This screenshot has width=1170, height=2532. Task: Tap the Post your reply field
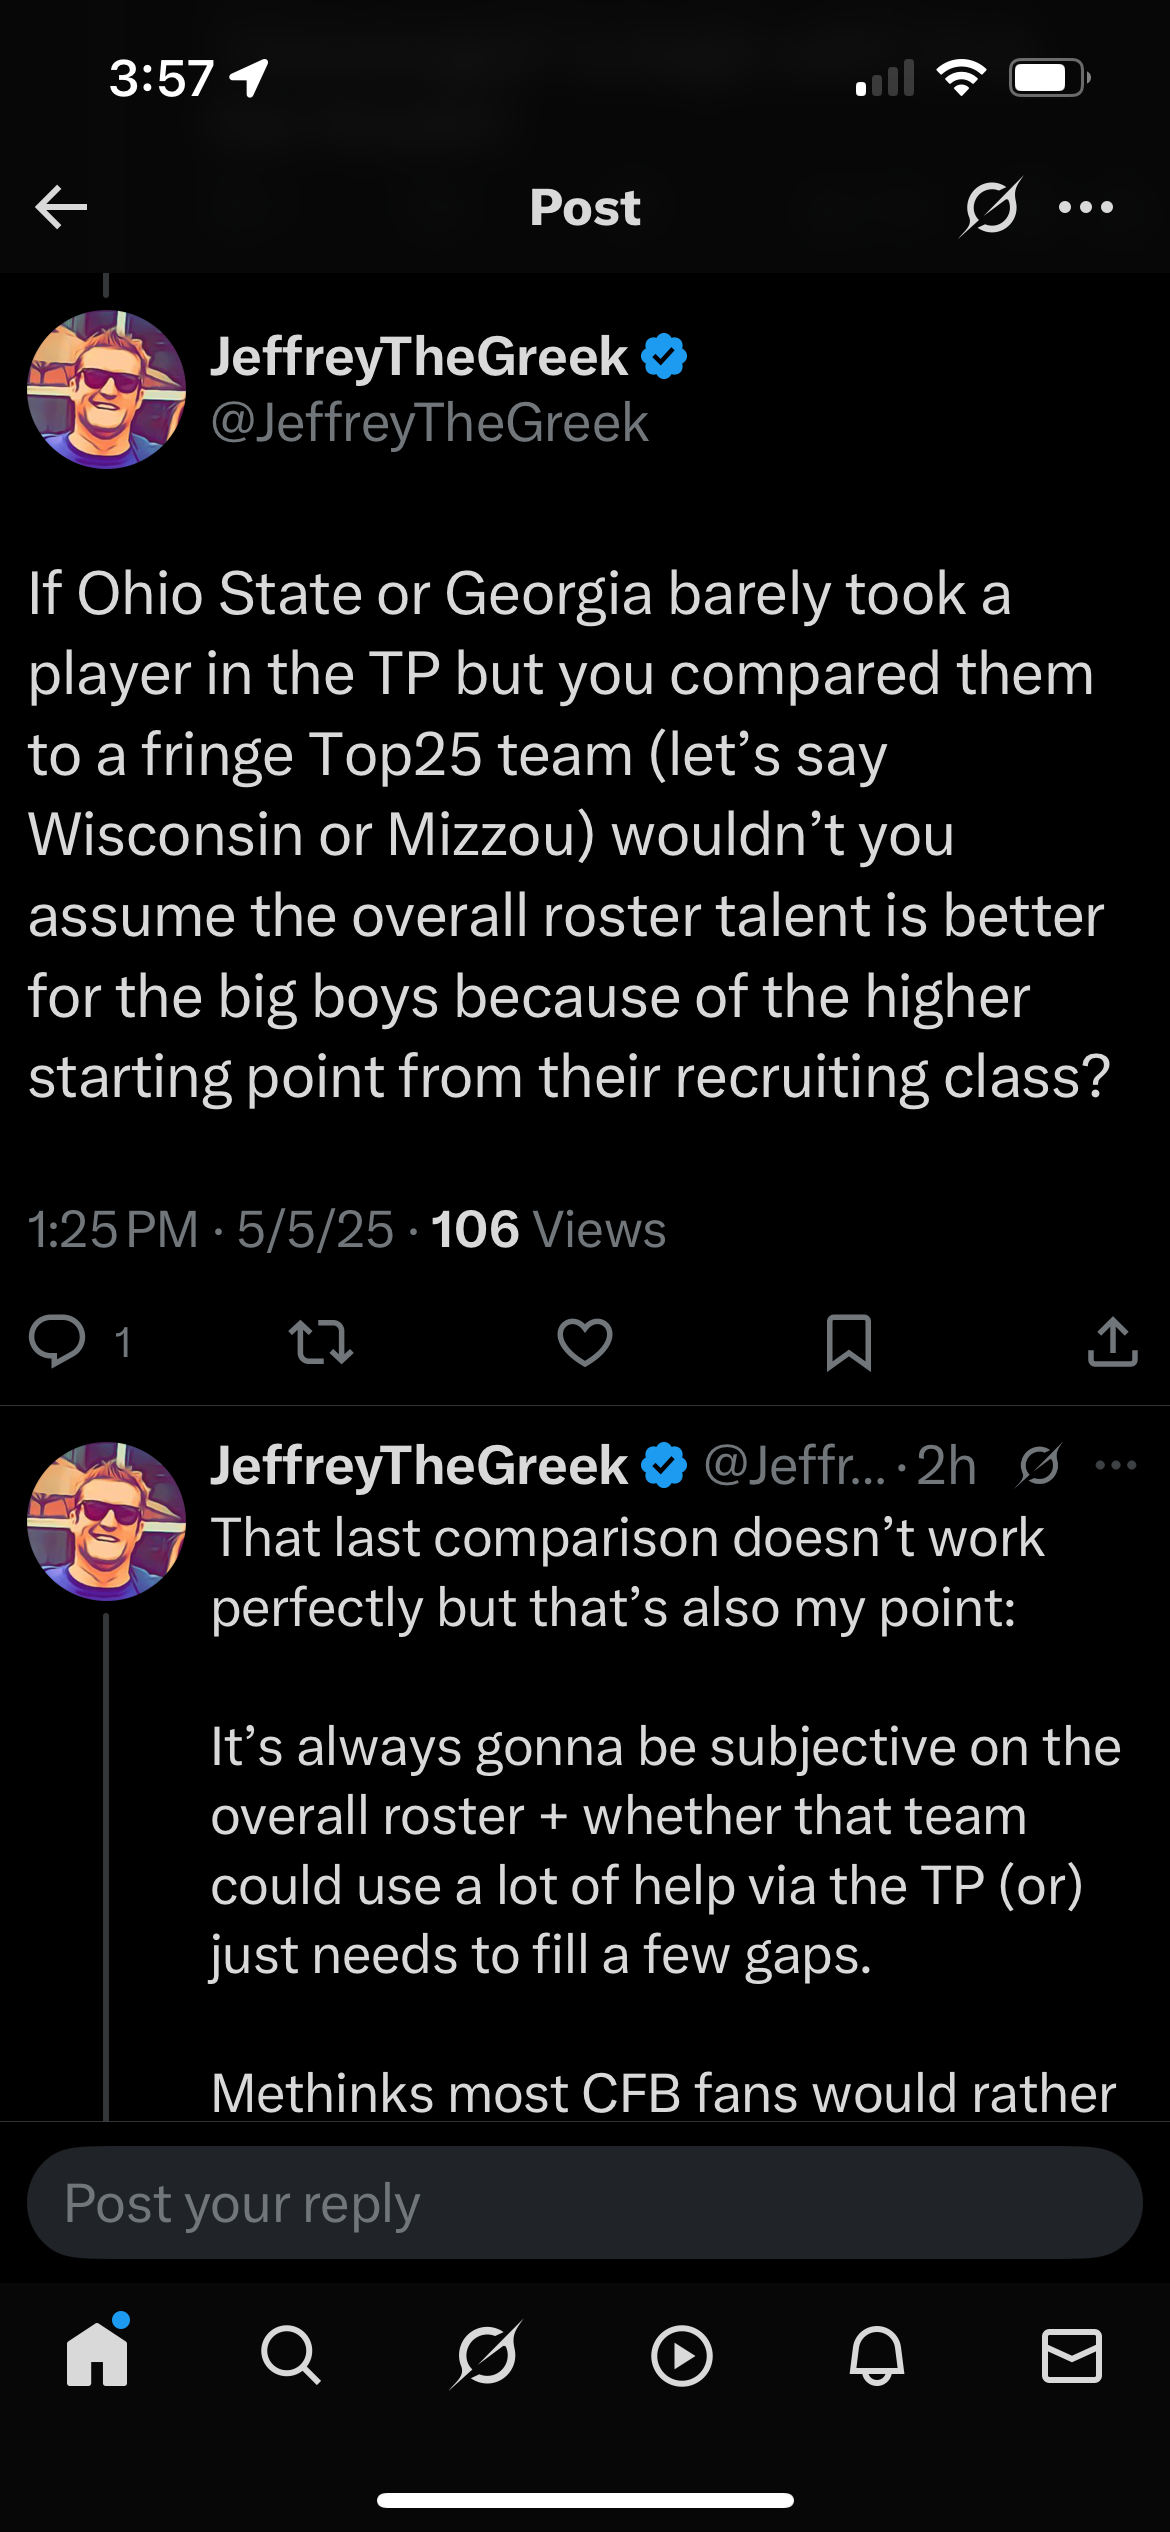point(585,2203)
